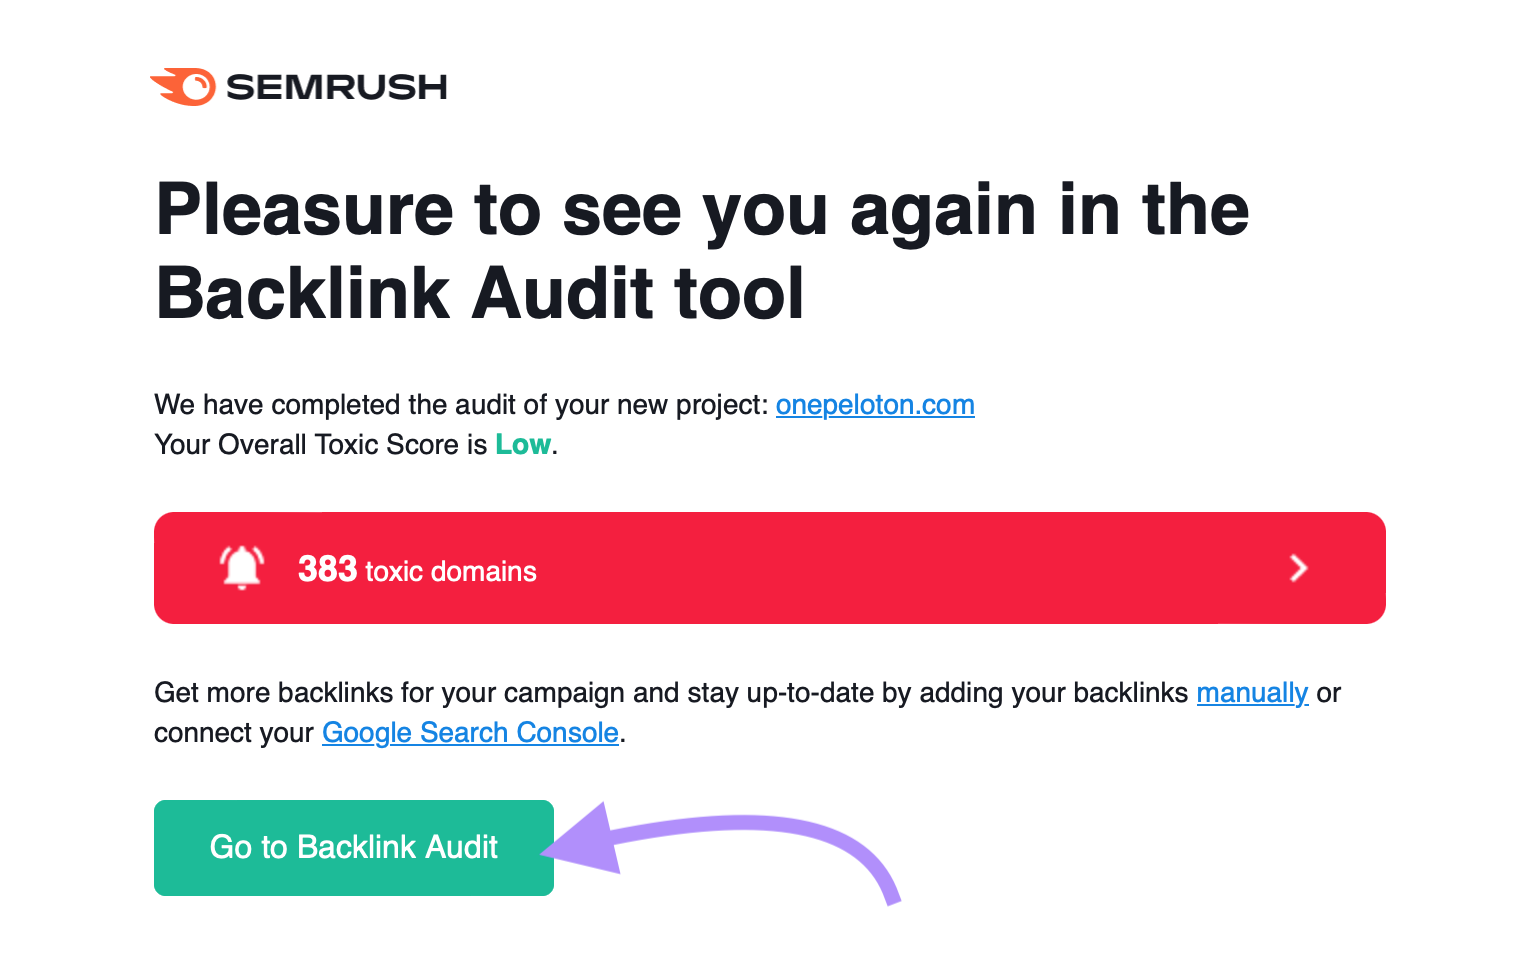Select the green Low toxic score text

(x=523, y=445)
